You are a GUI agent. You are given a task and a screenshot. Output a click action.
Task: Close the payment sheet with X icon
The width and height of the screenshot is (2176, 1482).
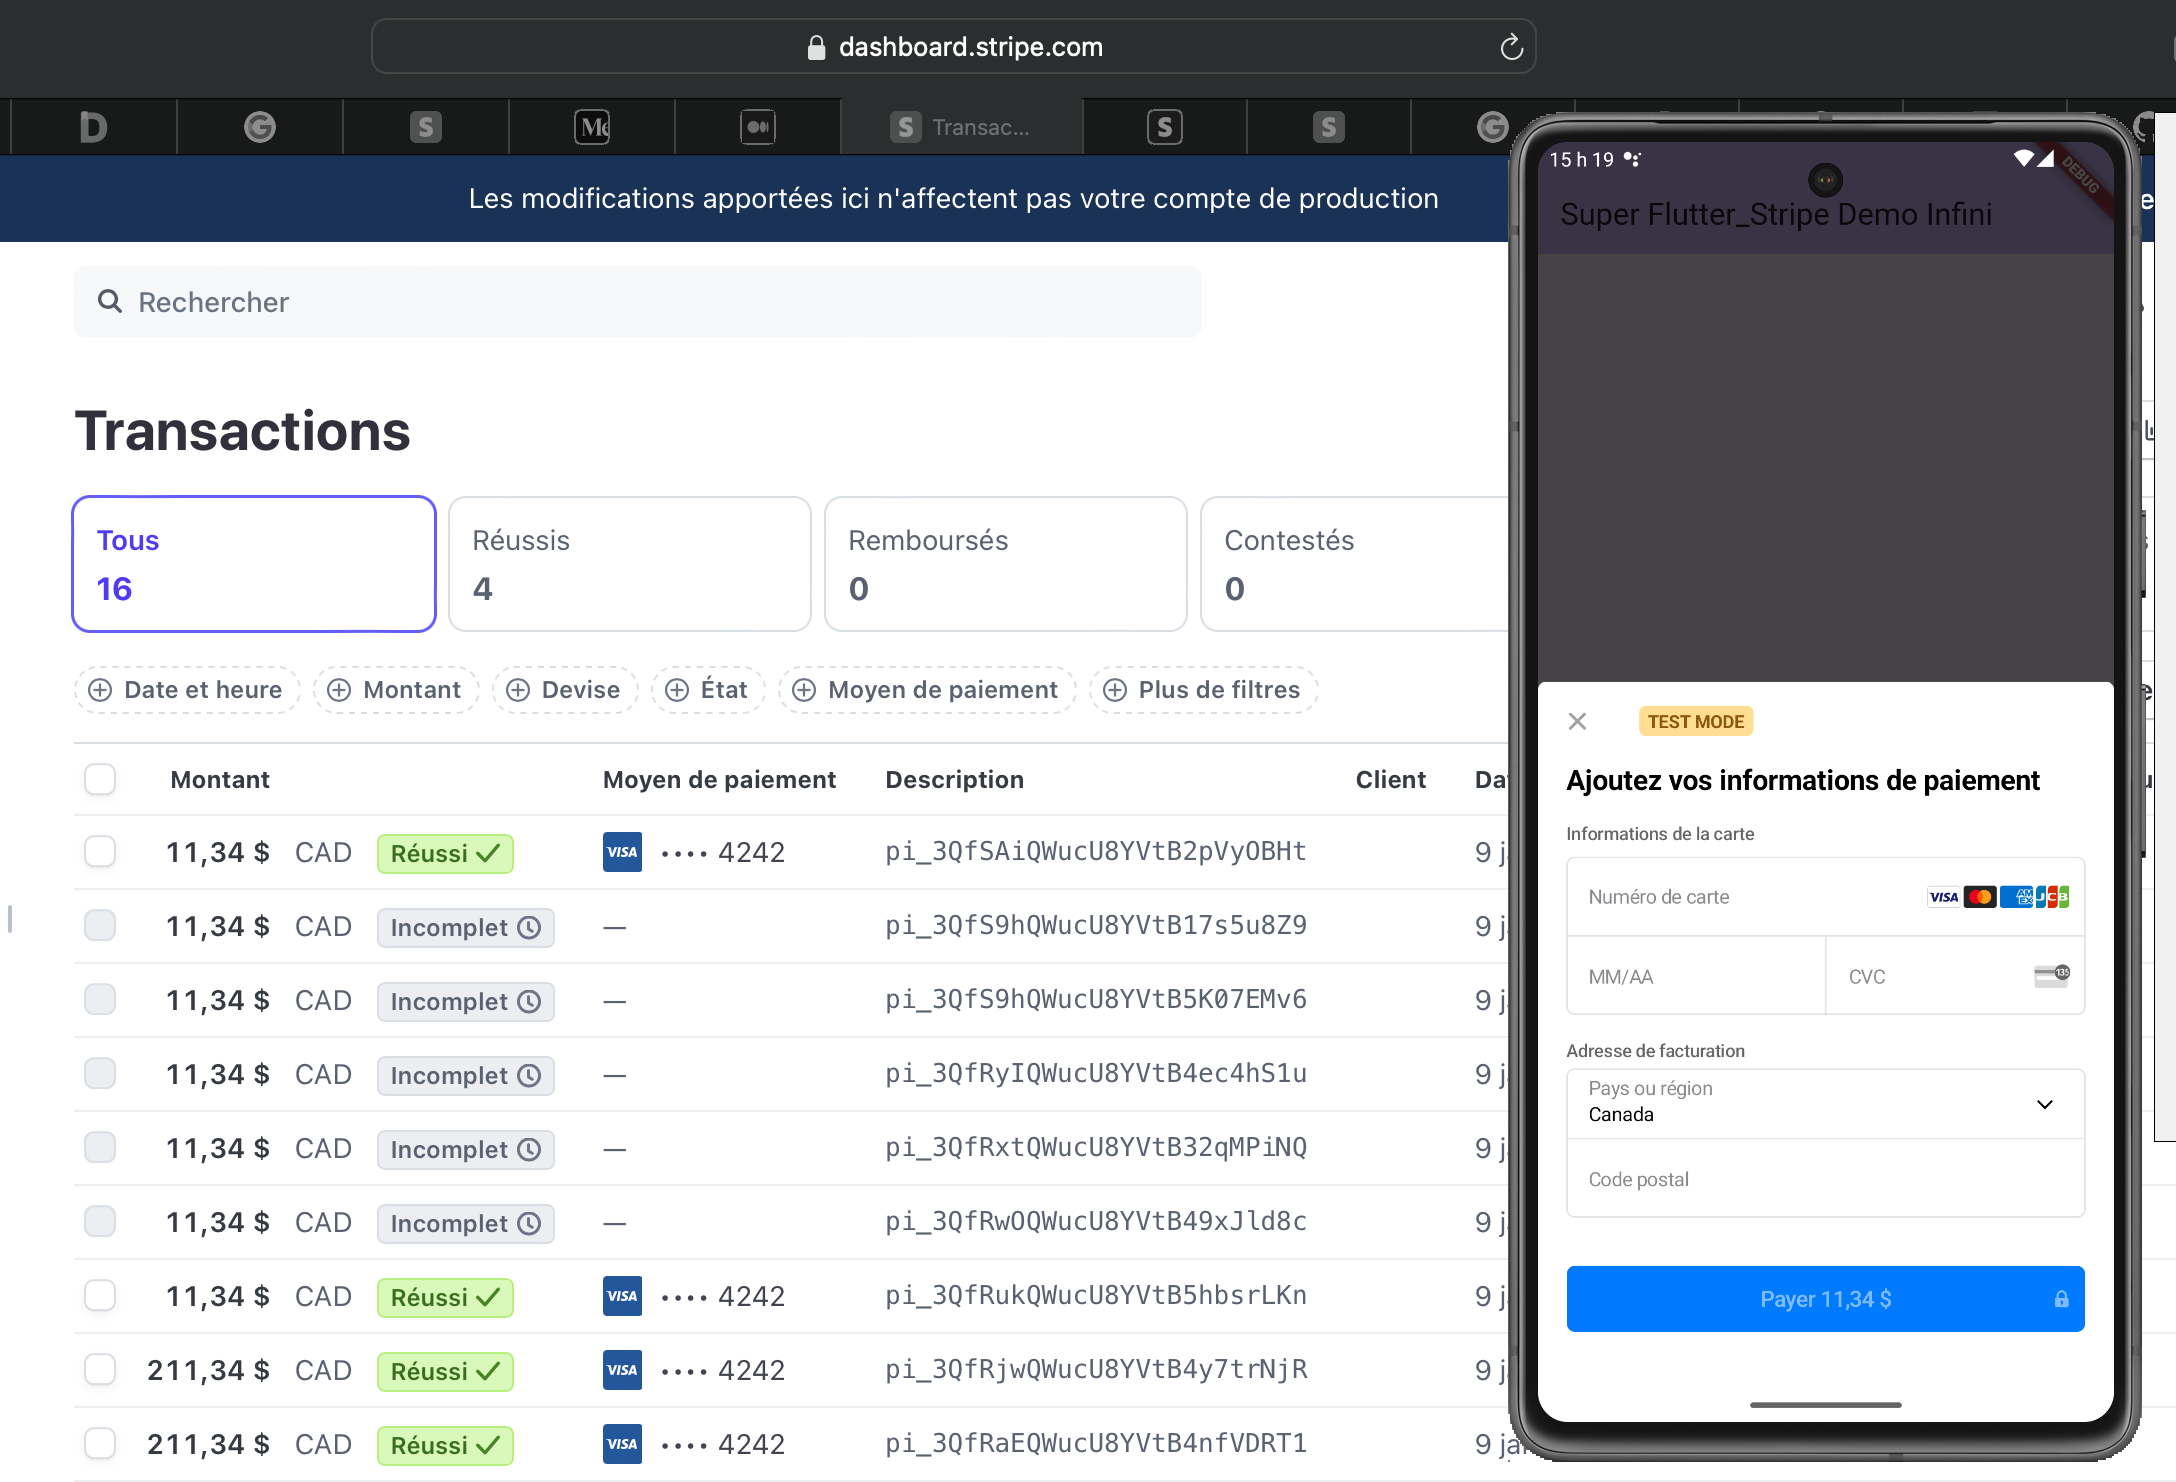click(1577, 721)
